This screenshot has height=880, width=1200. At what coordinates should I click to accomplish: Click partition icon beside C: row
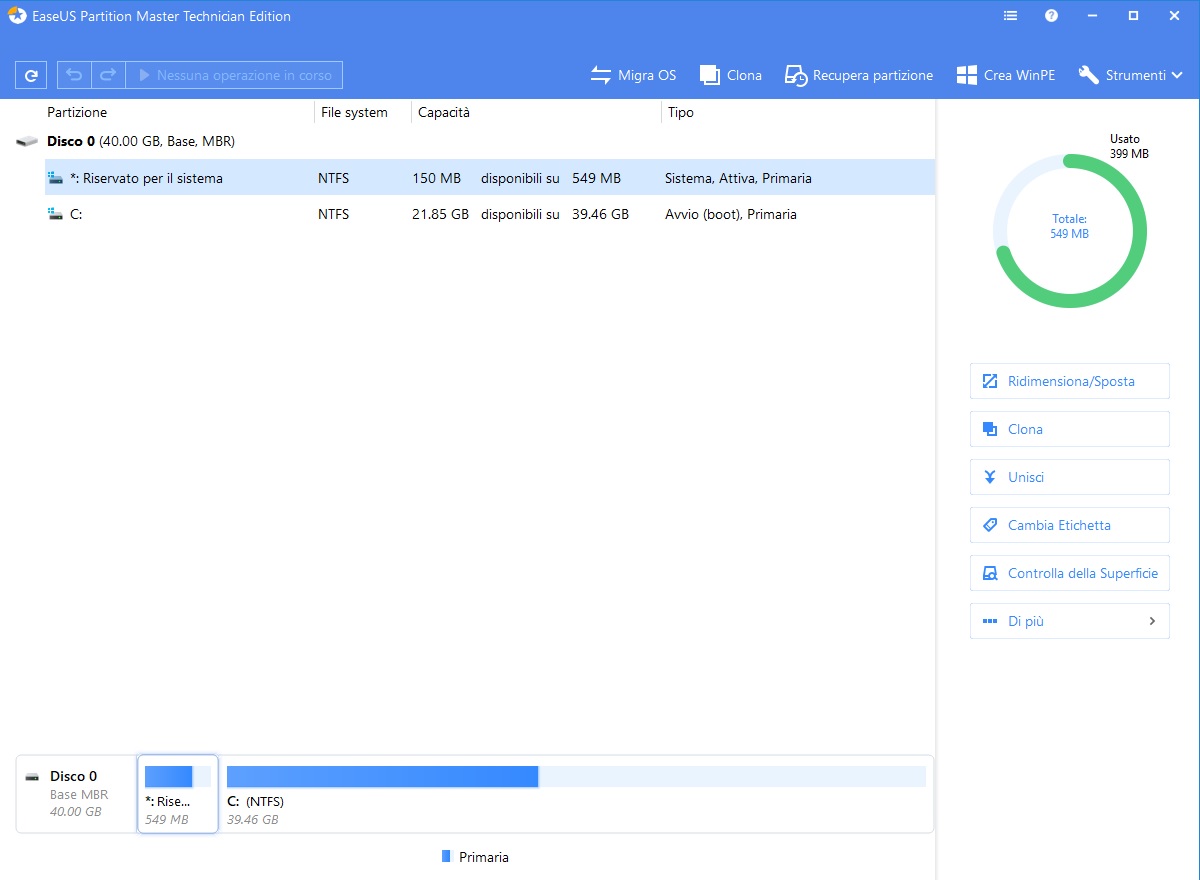tap(55, 214)
